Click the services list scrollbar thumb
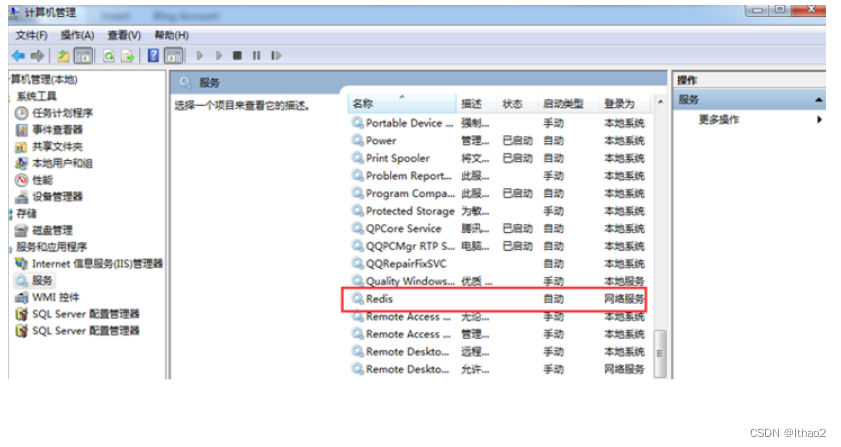The image size is (841, 447). click(x=660, y=354)
